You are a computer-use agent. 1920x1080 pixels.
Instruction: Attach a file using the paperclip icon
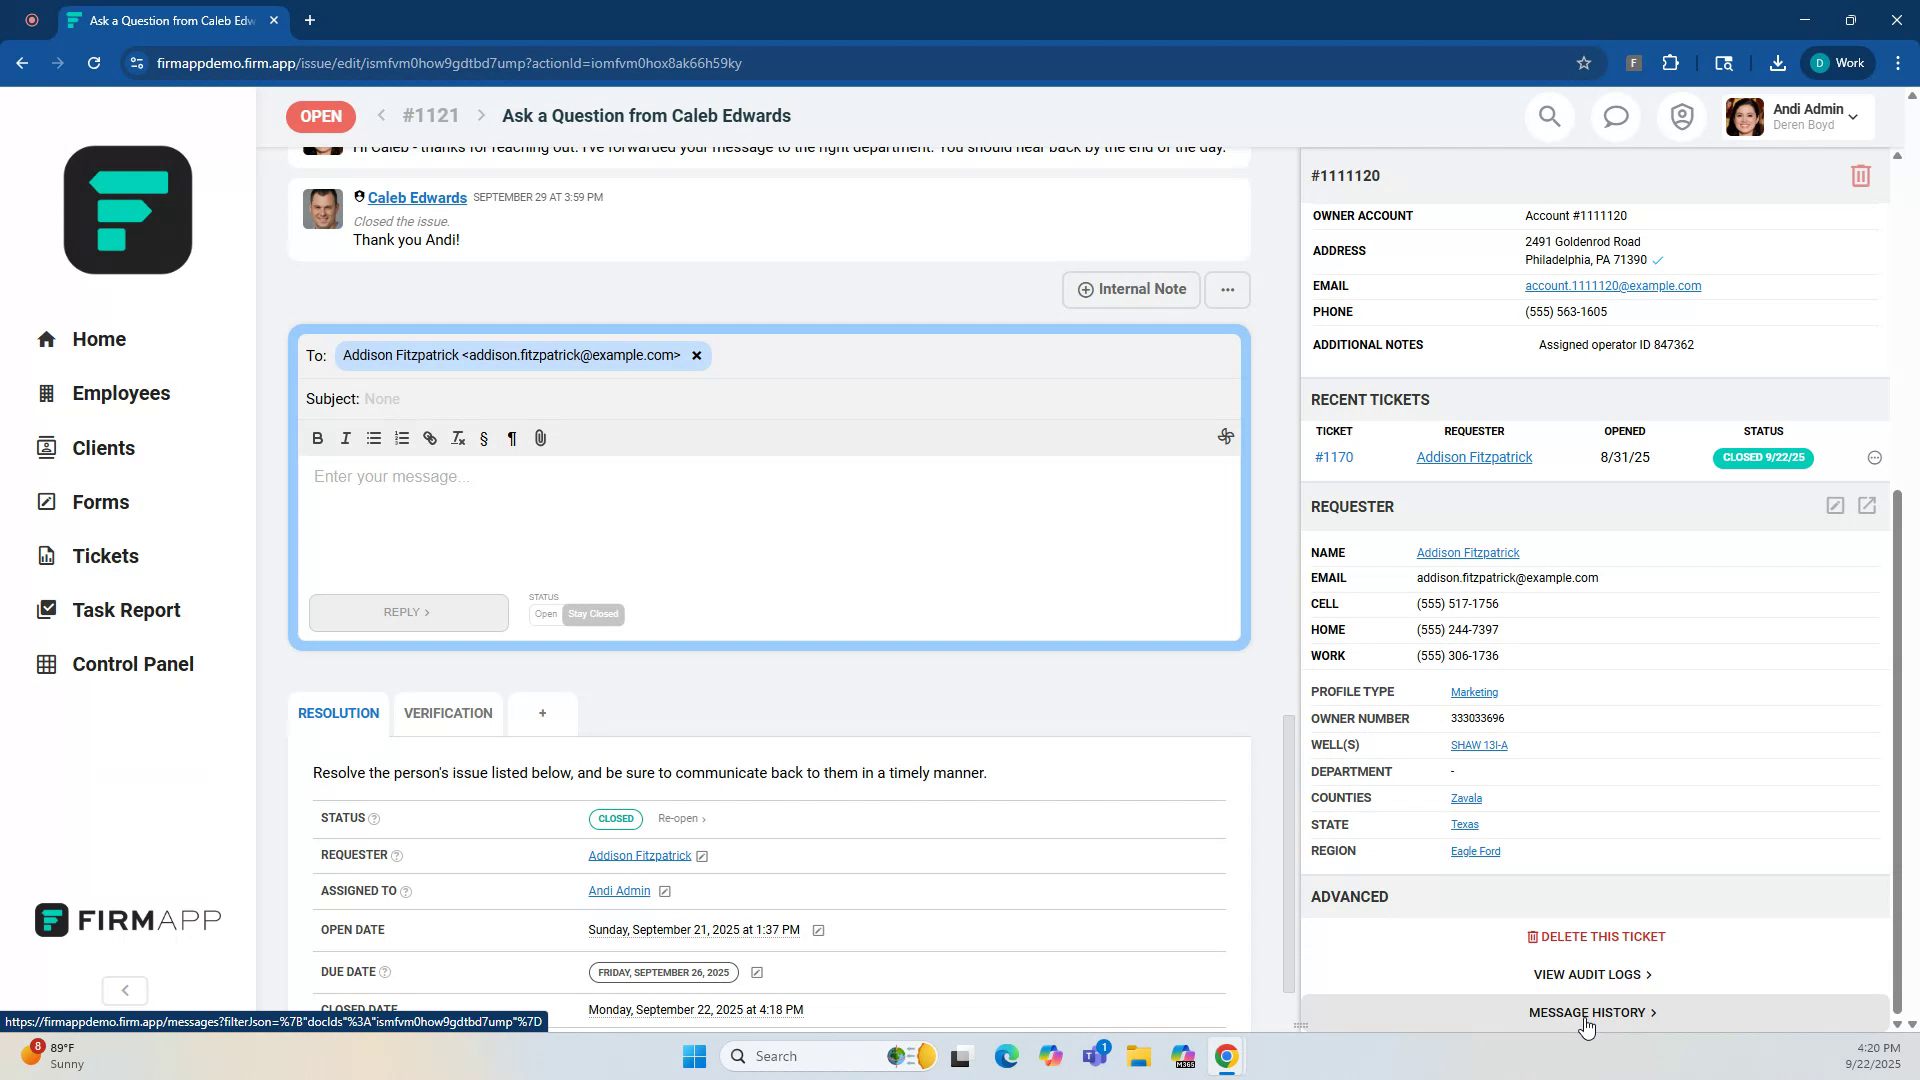click(541, 438)
